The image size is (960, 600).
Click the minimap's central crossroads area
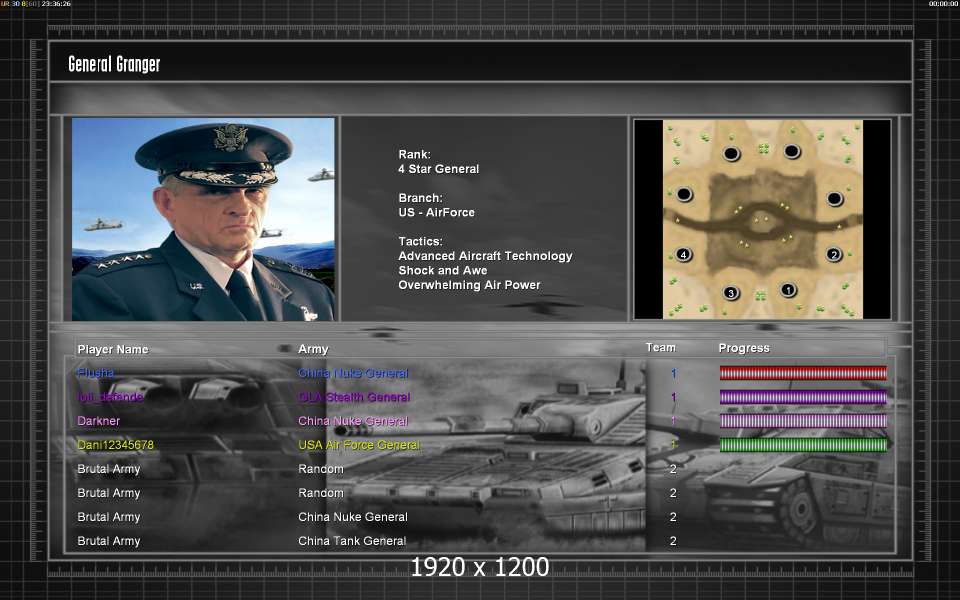[x=763, y=221]
